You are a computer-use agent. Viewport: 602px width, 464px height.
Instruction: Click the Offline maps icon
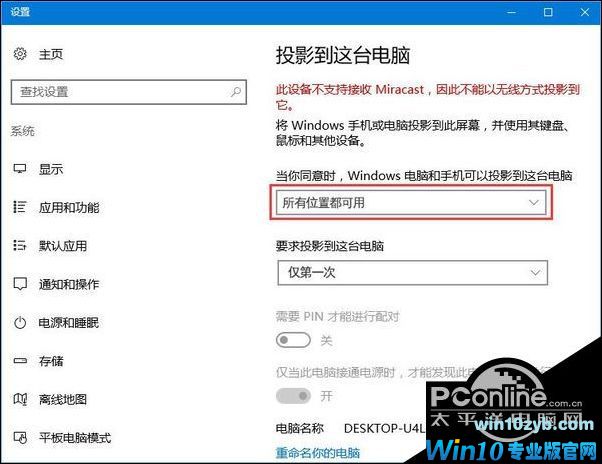[x=20, y=399]
